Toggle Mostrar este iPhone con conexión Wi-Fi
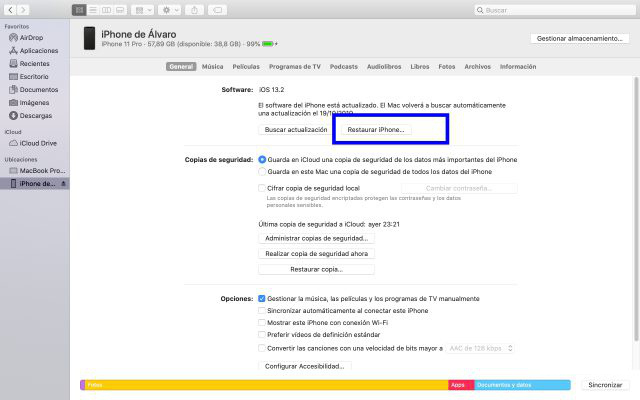 pyautogui.click(x=262, y=323)
